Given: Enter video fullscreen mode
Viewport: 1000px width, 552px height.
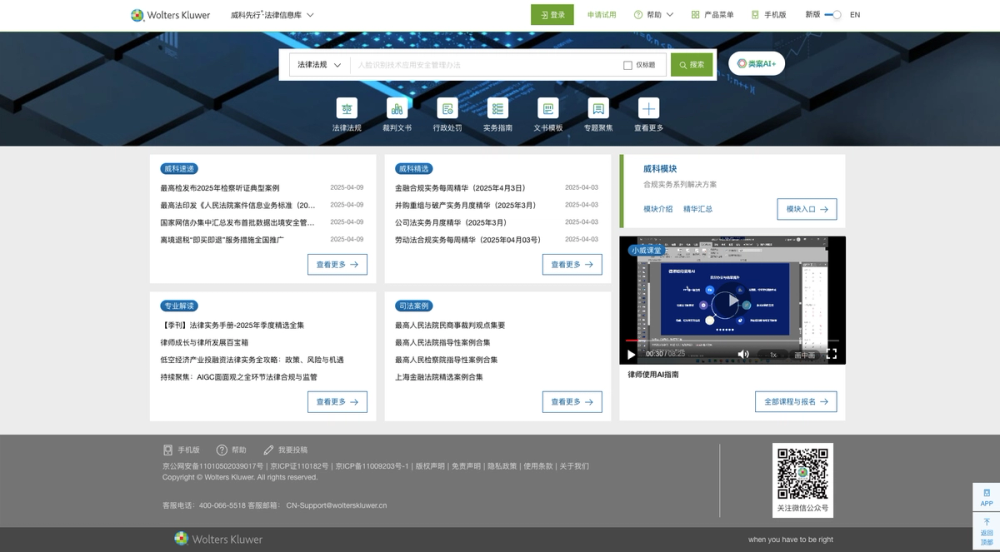Looking at the screenshot, I should coord(832,354).
